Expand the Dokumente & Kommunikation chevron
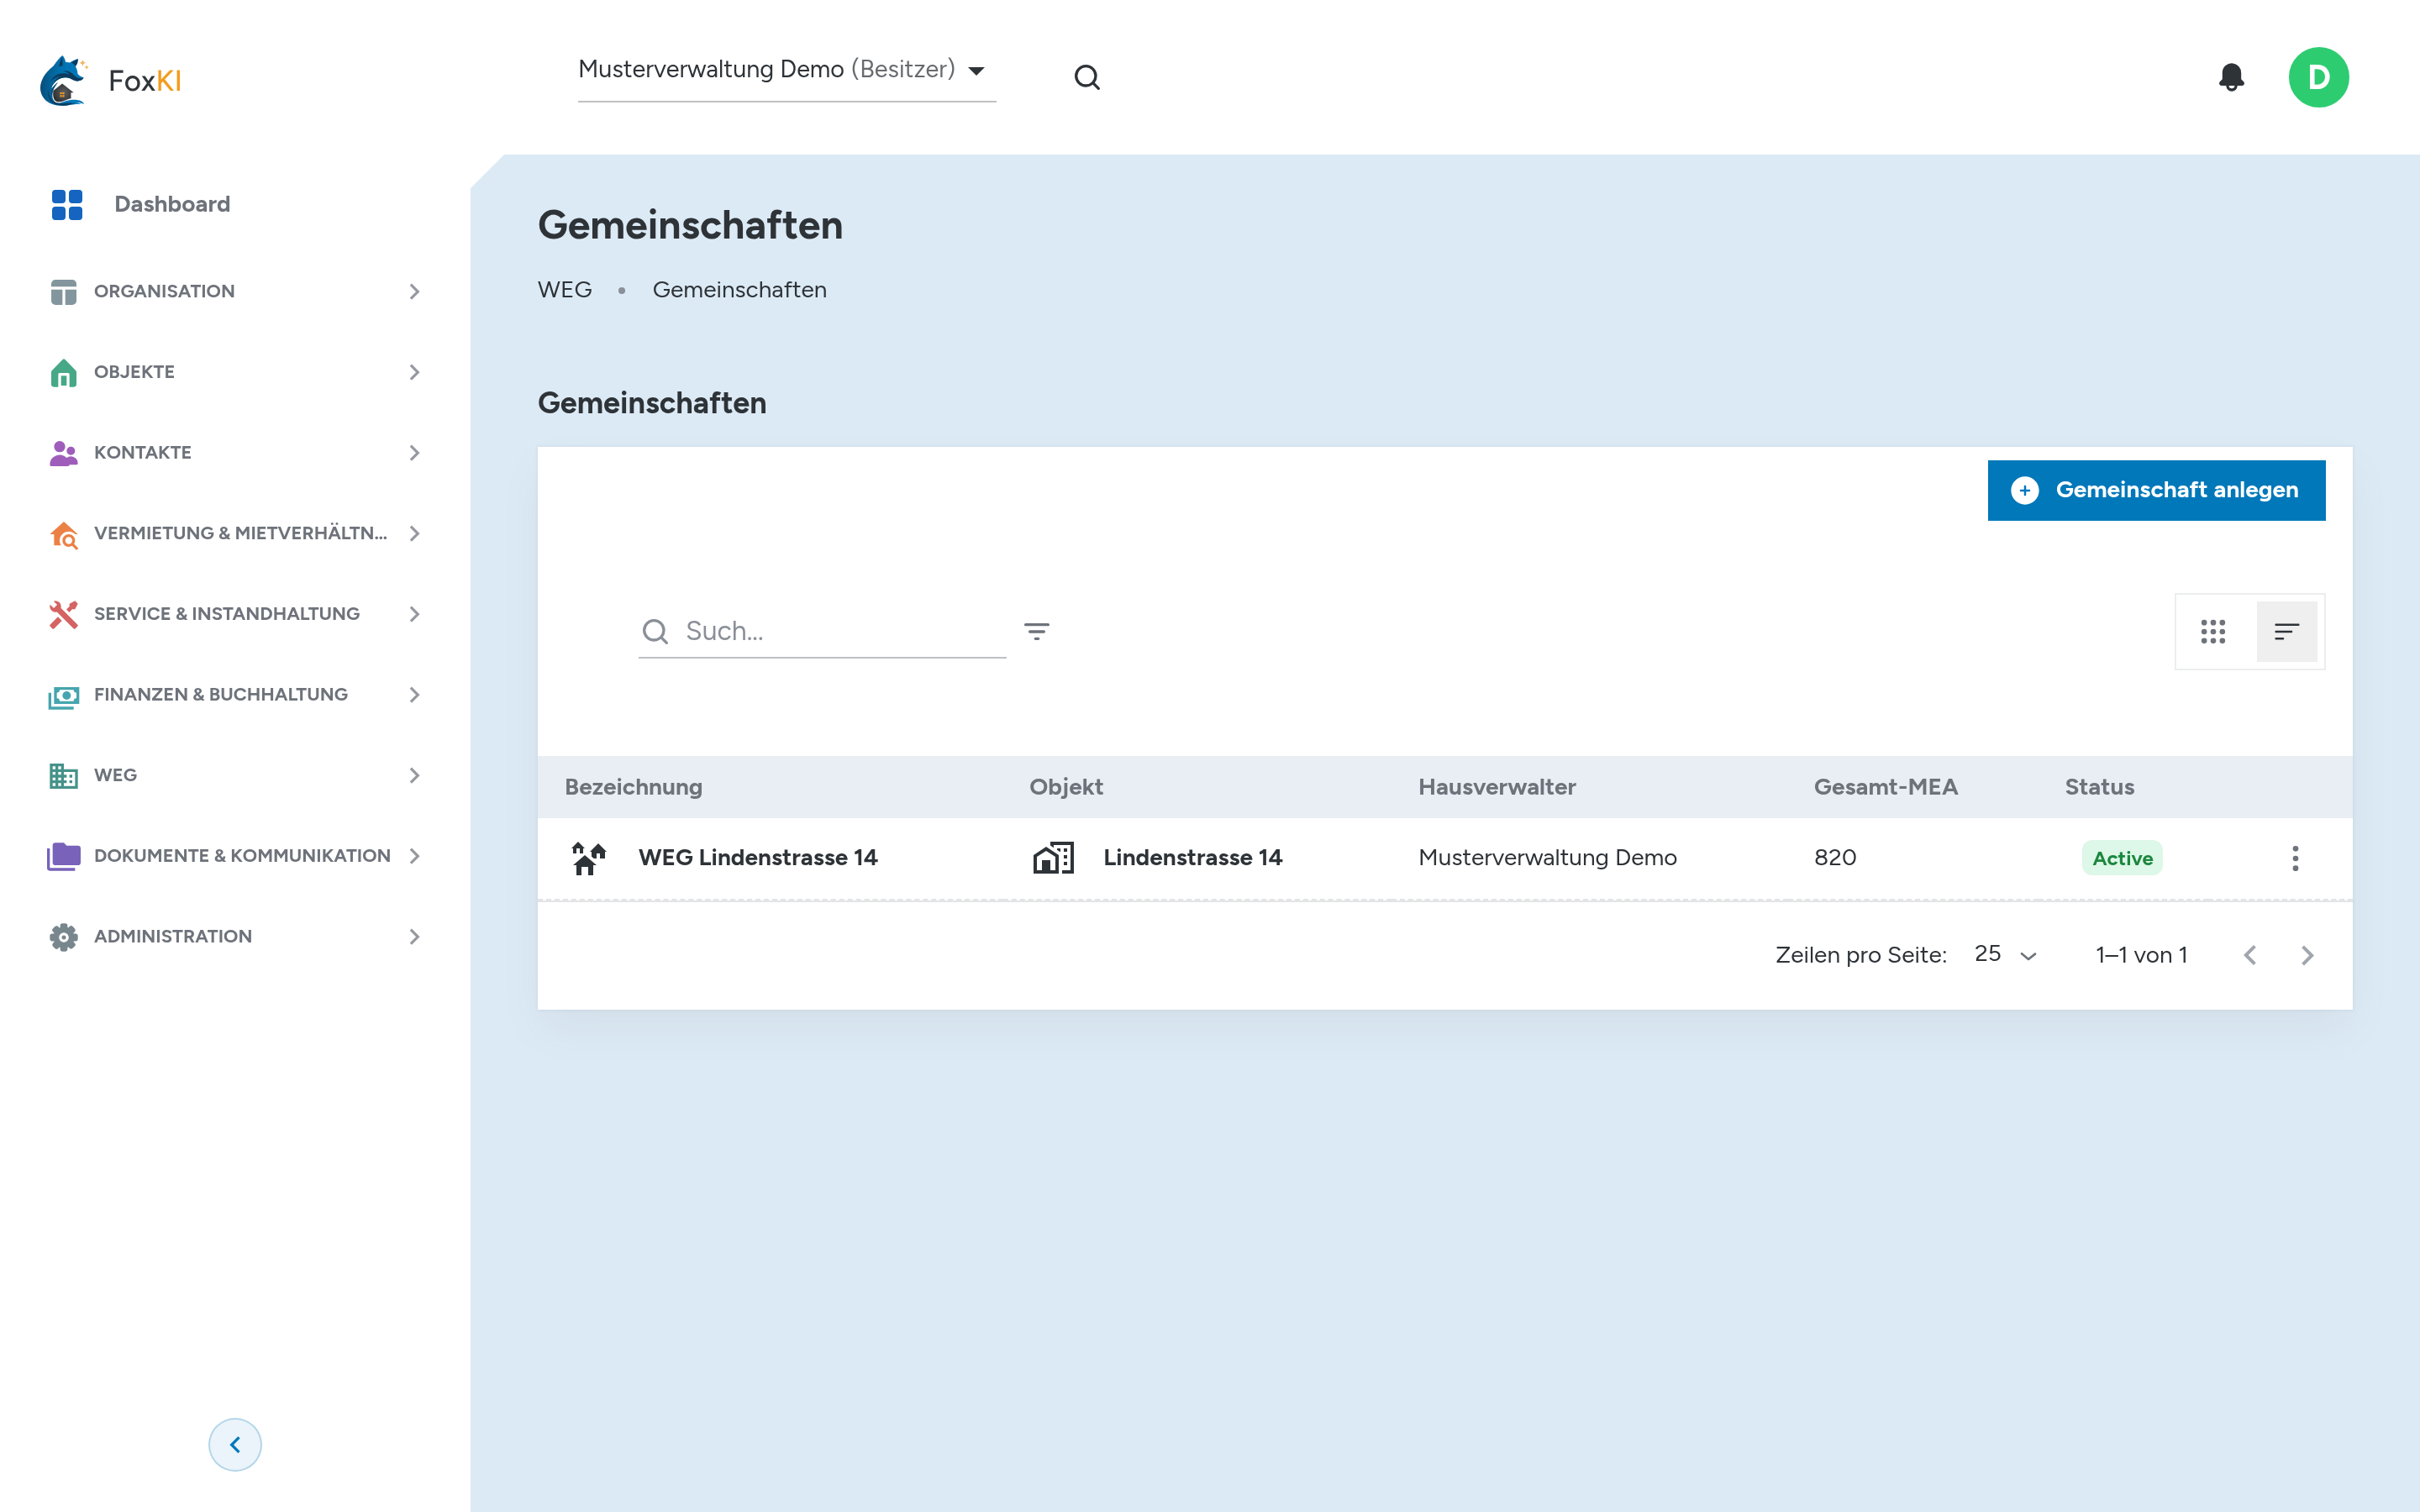Image resolution: width=2420 pixels, height=1512 pixels. [x=414, y=856]
